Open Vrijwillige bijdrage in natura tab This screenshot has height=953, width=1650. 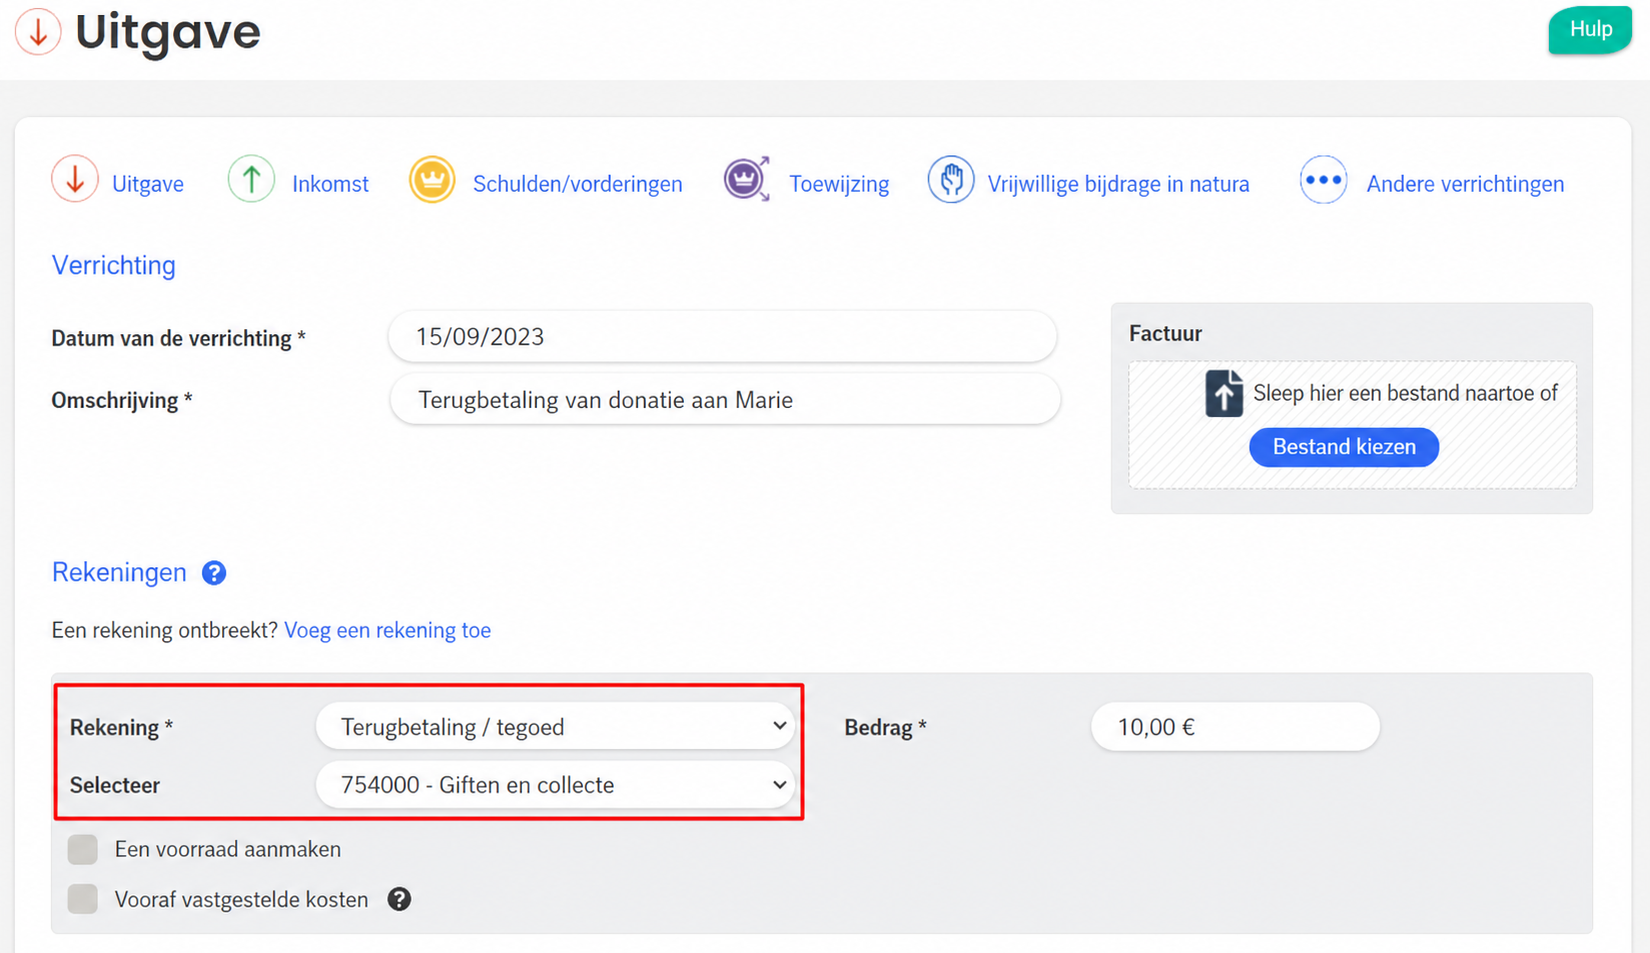[x=1118, y=184]
